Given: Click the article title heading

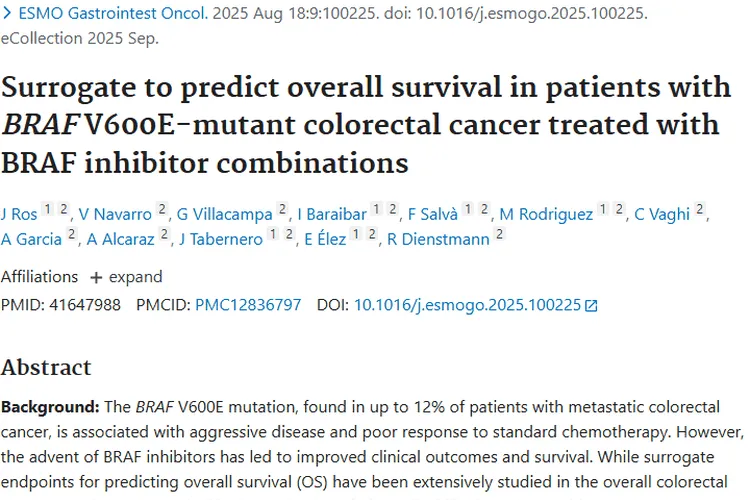Looking at the screenshot, I should click(365, 124).
